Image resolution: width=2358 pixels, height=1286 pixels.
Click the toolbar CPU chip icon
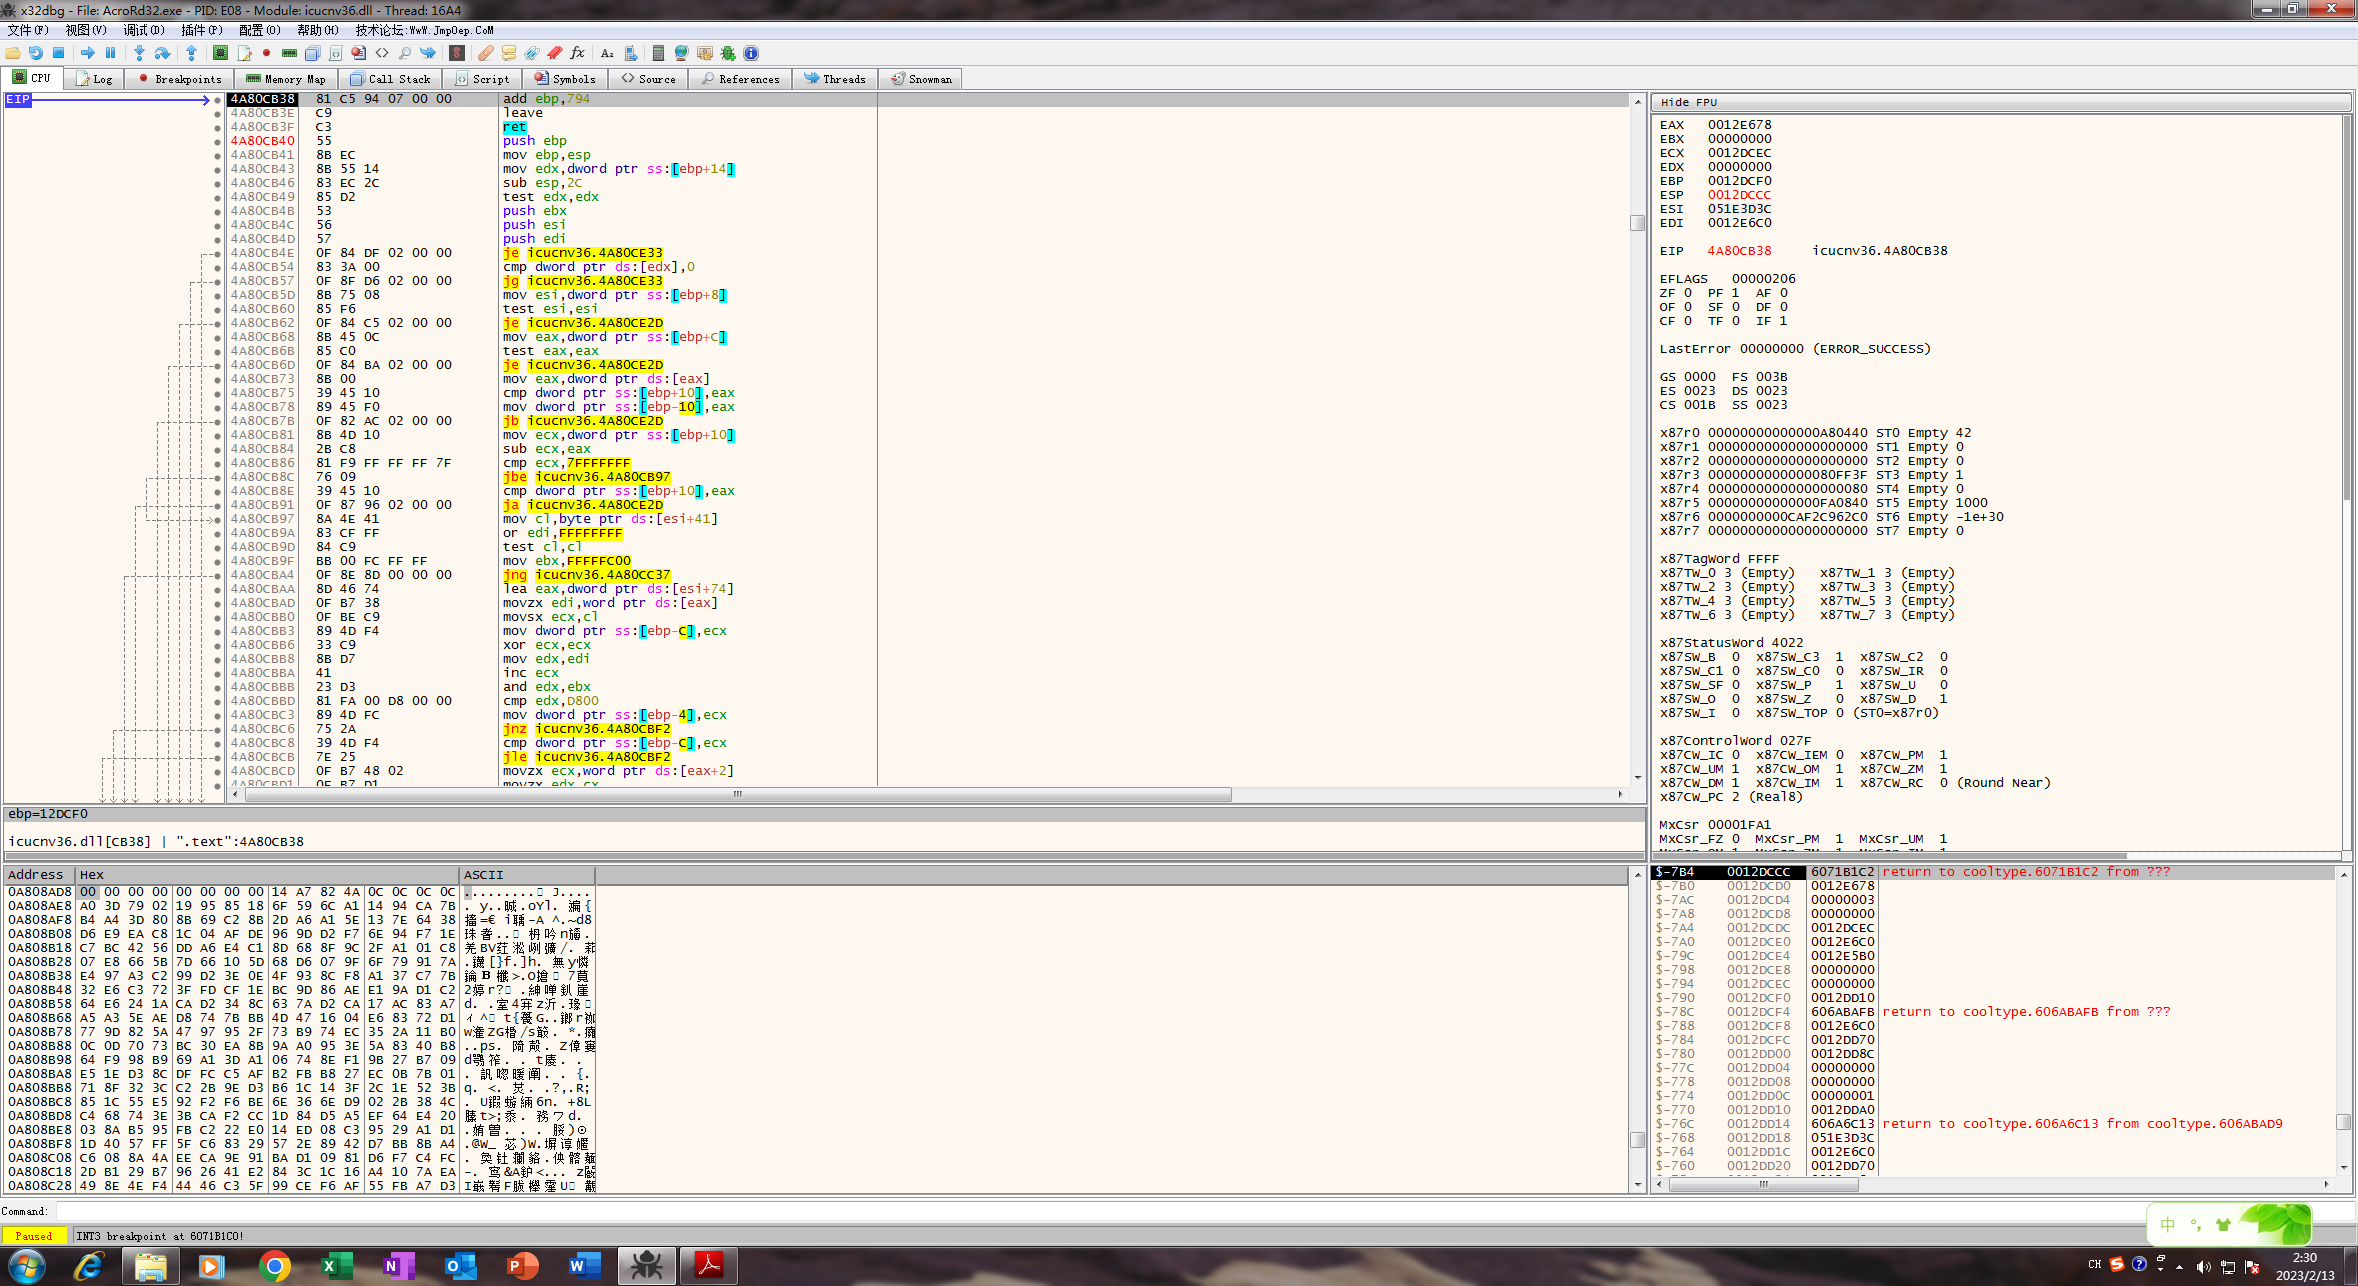(x=221, y=53)
